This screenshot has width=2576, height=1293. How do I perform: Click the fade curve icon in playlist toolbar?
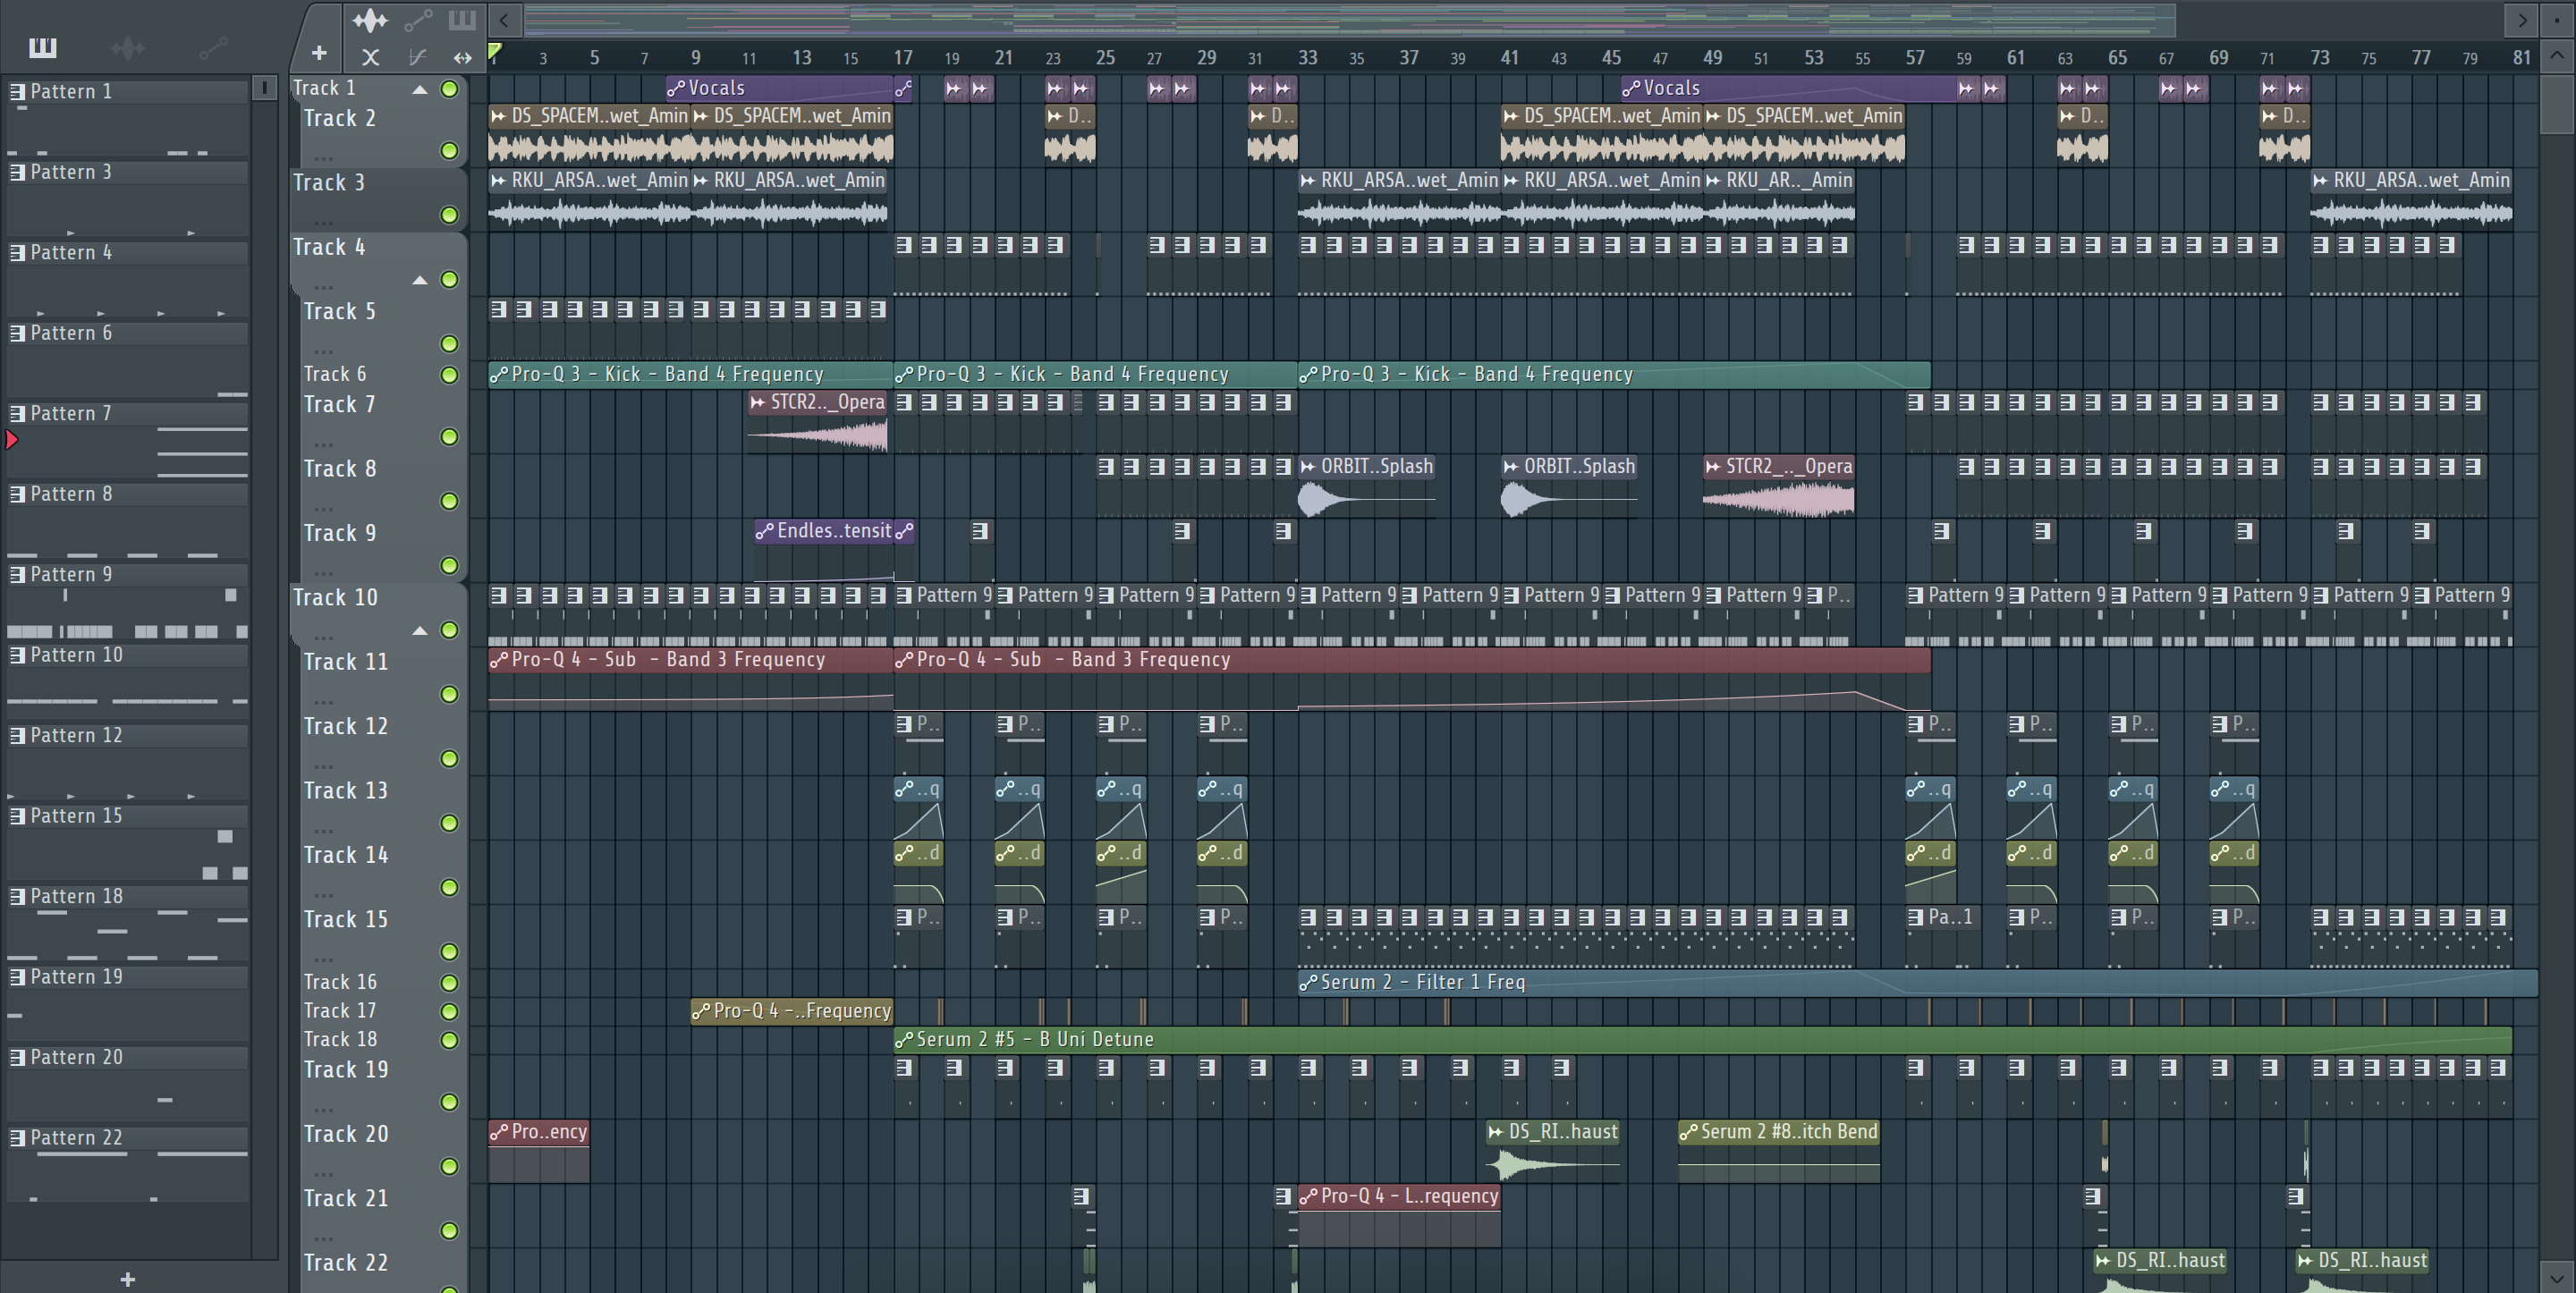click(418, 57)
